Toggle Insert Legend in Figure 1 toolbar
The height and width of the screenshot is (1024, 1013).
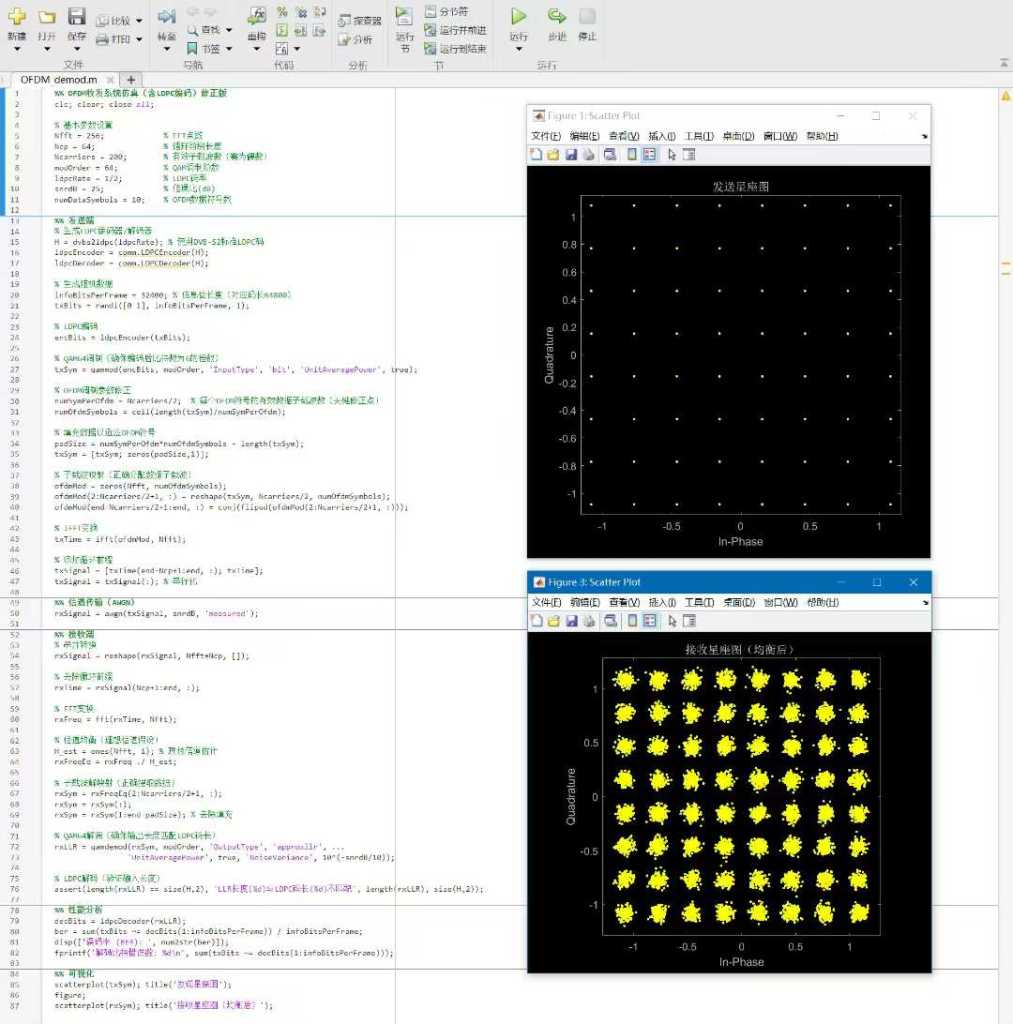pyautogui.click(x=649, y=155)
